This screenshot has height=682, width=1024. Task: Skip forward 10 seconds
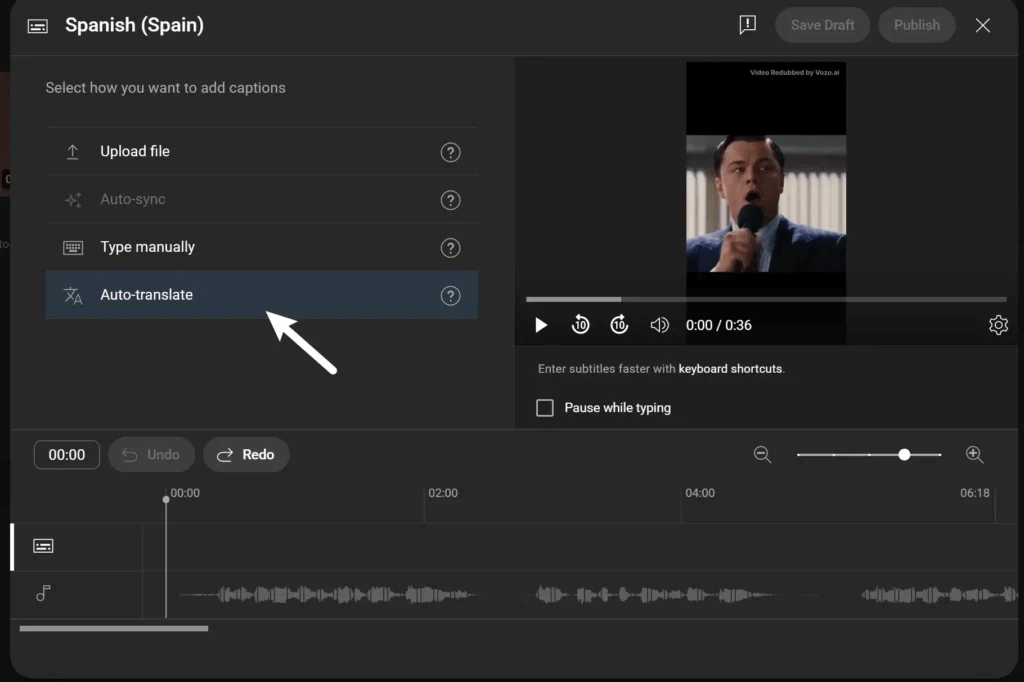click(x=619, y=325)
